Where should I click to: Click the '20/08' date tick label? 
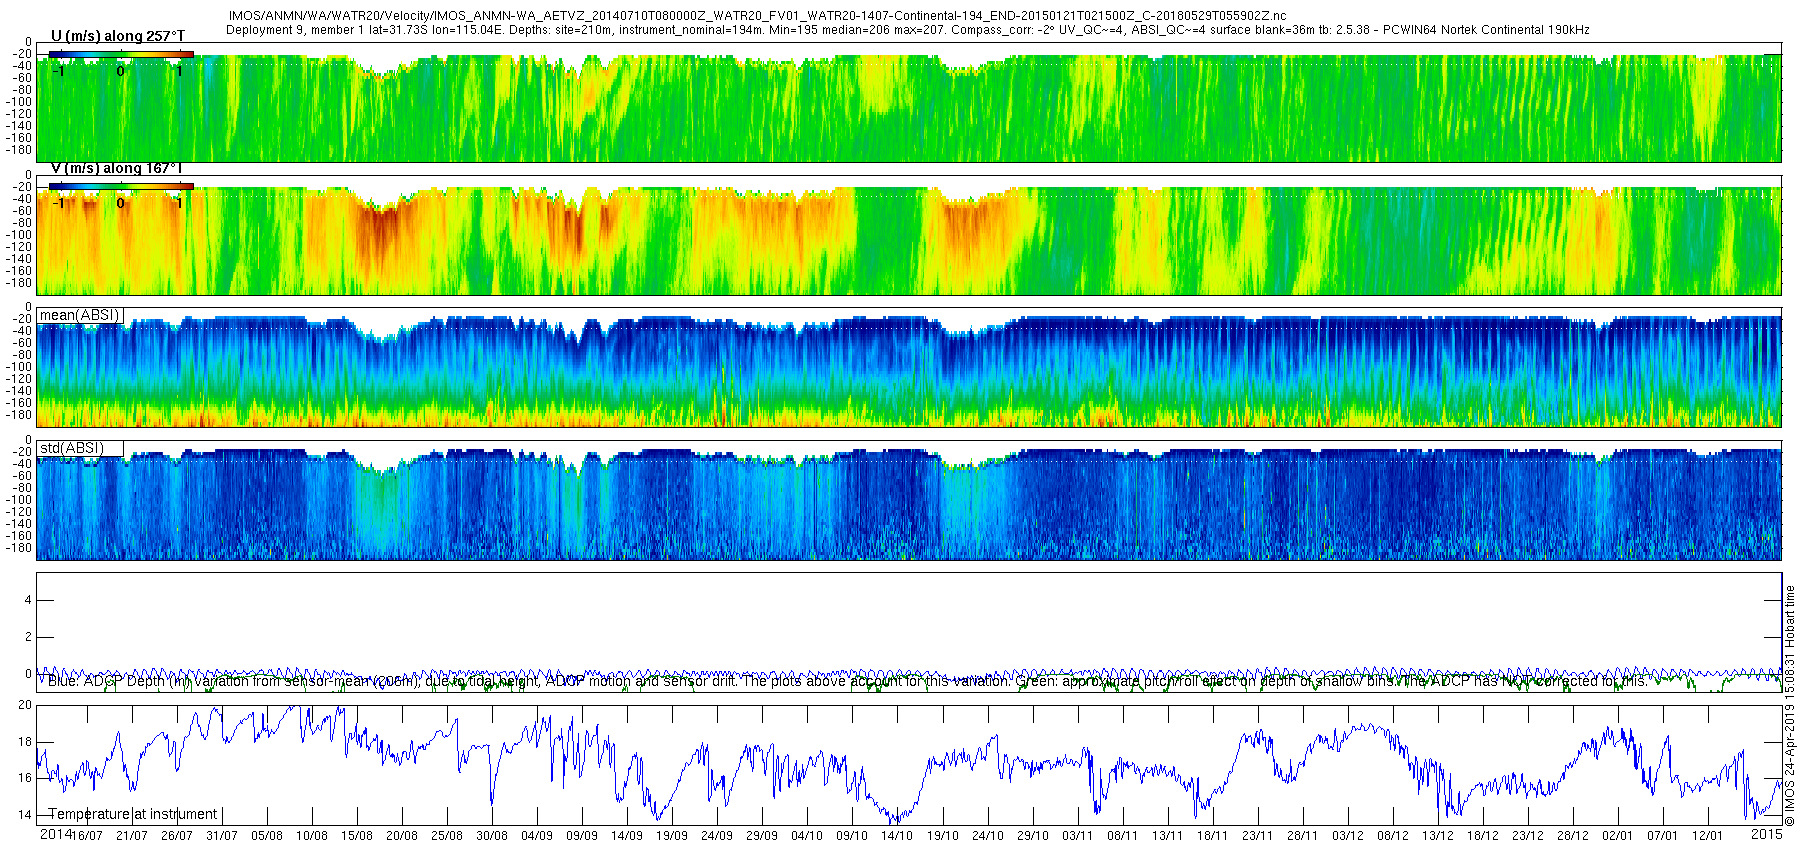pos(402,836)
